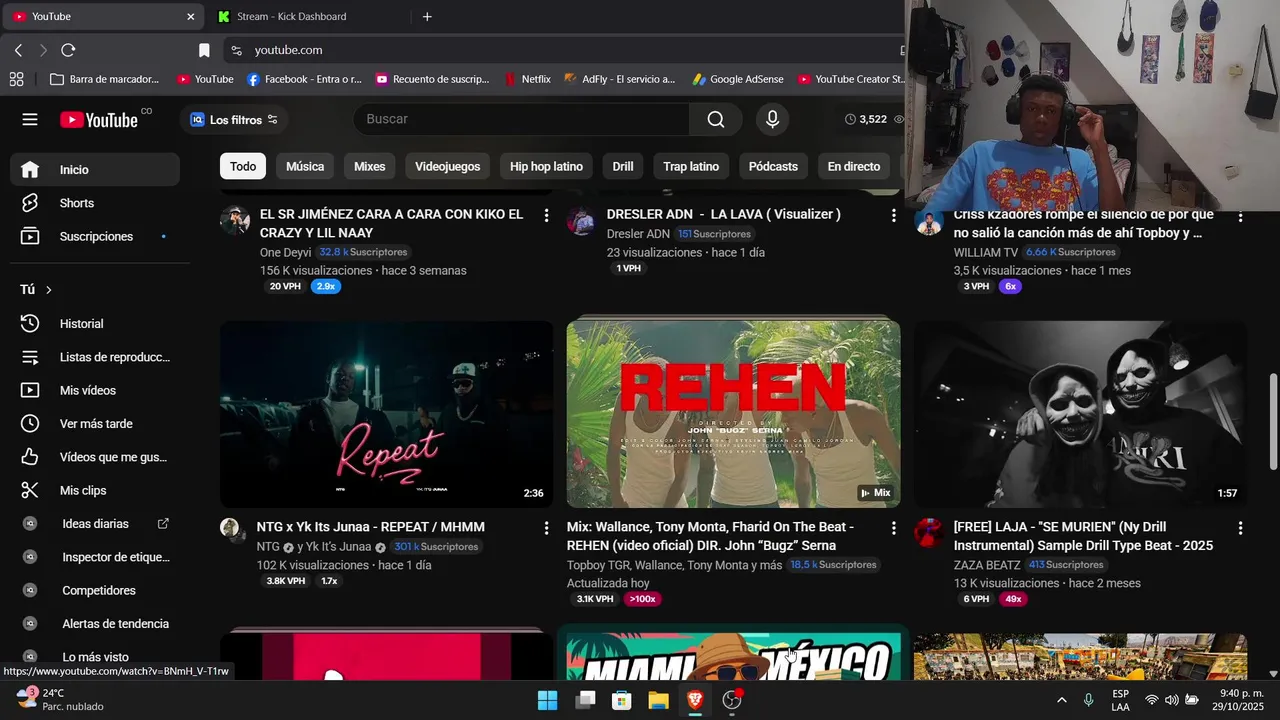Screen dimensions: 1280x720
Task: Open One Deyvi channel link
Action: tap(285, 252)
